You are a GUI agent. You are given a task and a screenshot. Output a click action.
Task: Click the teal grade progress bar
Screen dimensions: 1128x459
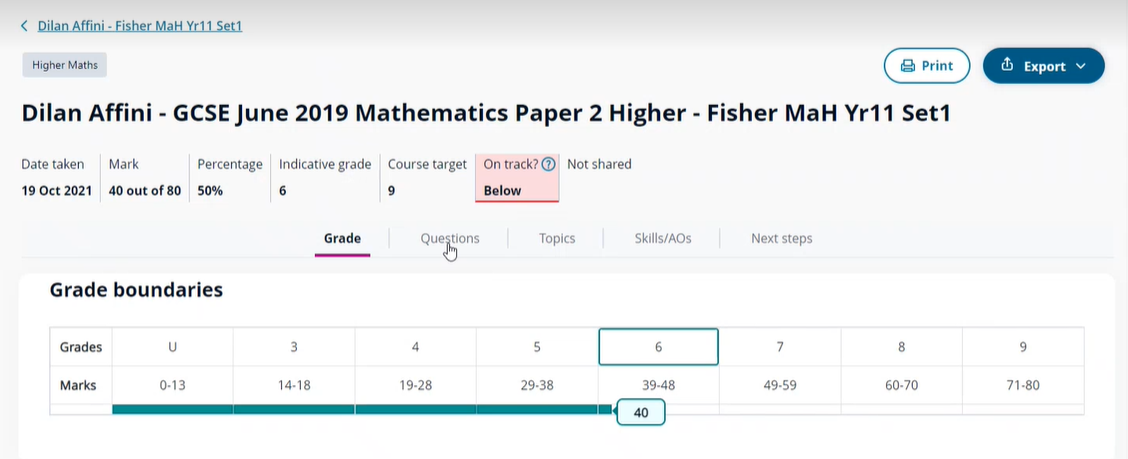pos(360,409)
